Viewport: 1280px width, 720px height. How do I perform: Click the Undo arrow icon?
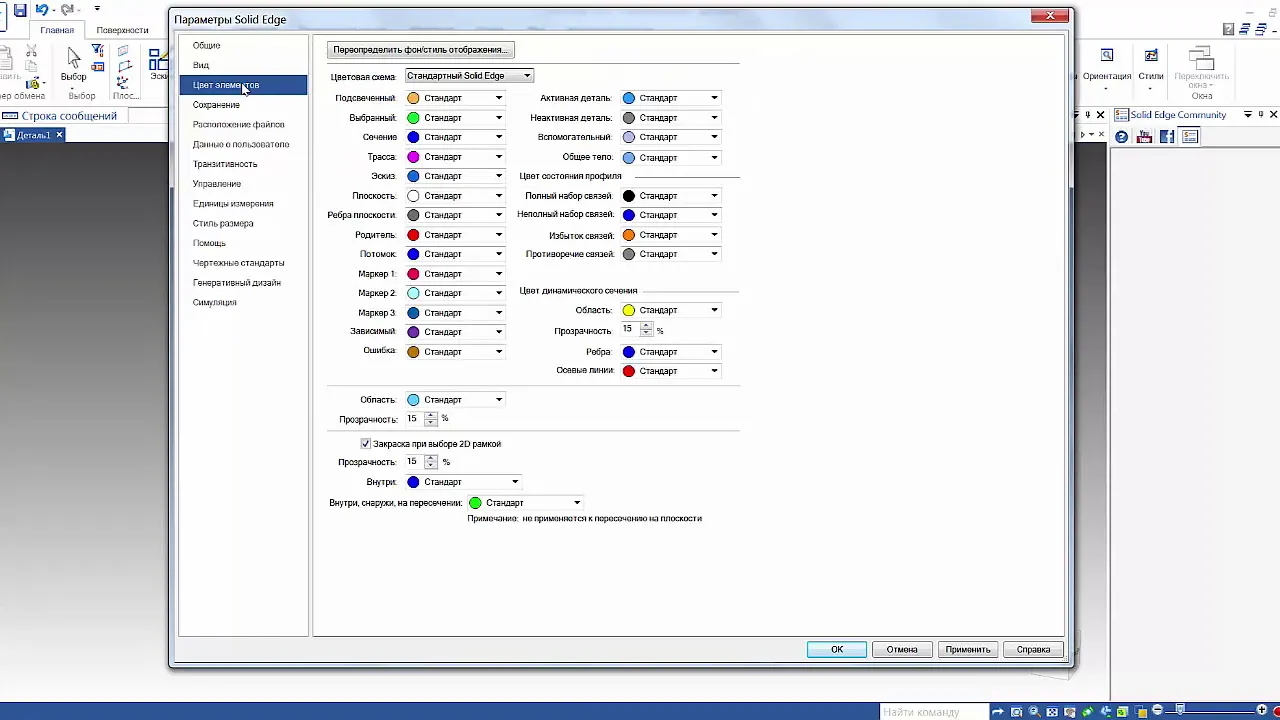tap(42, 10)
